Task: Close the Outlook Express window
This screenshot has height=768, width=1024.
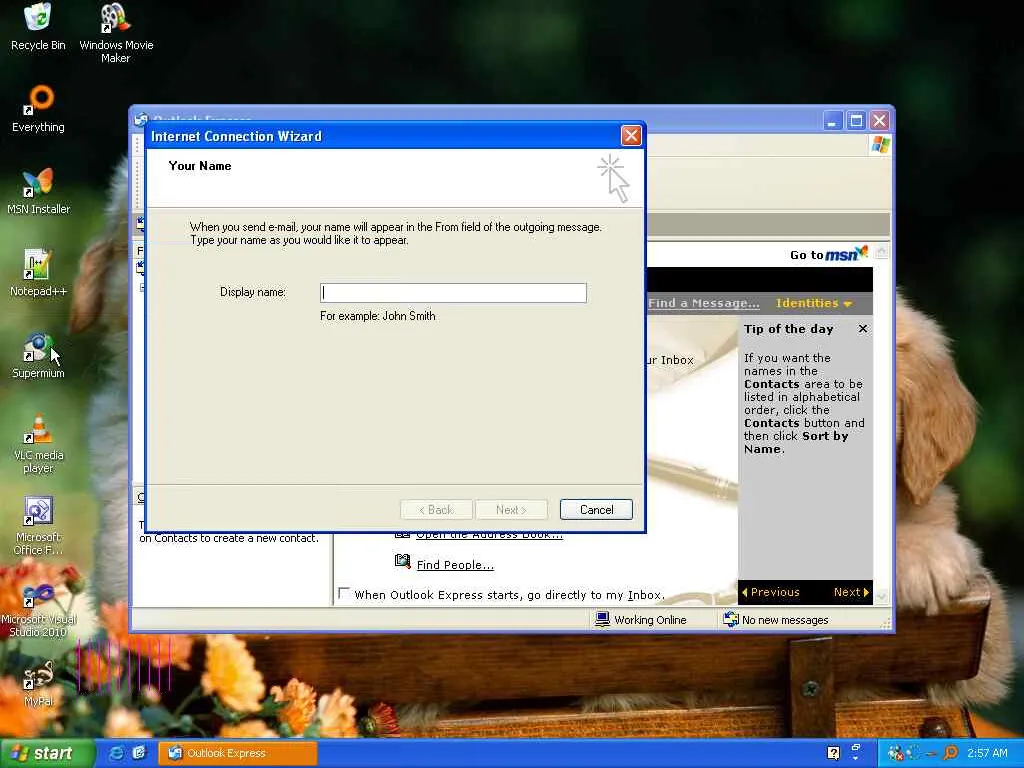Action: (x=880, y=121)
